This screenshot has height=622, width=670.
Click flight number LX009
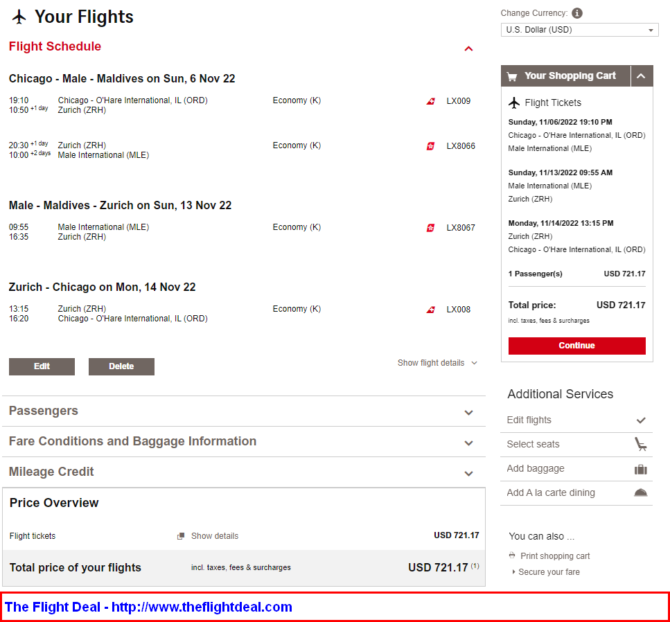[x=458, y=101]
